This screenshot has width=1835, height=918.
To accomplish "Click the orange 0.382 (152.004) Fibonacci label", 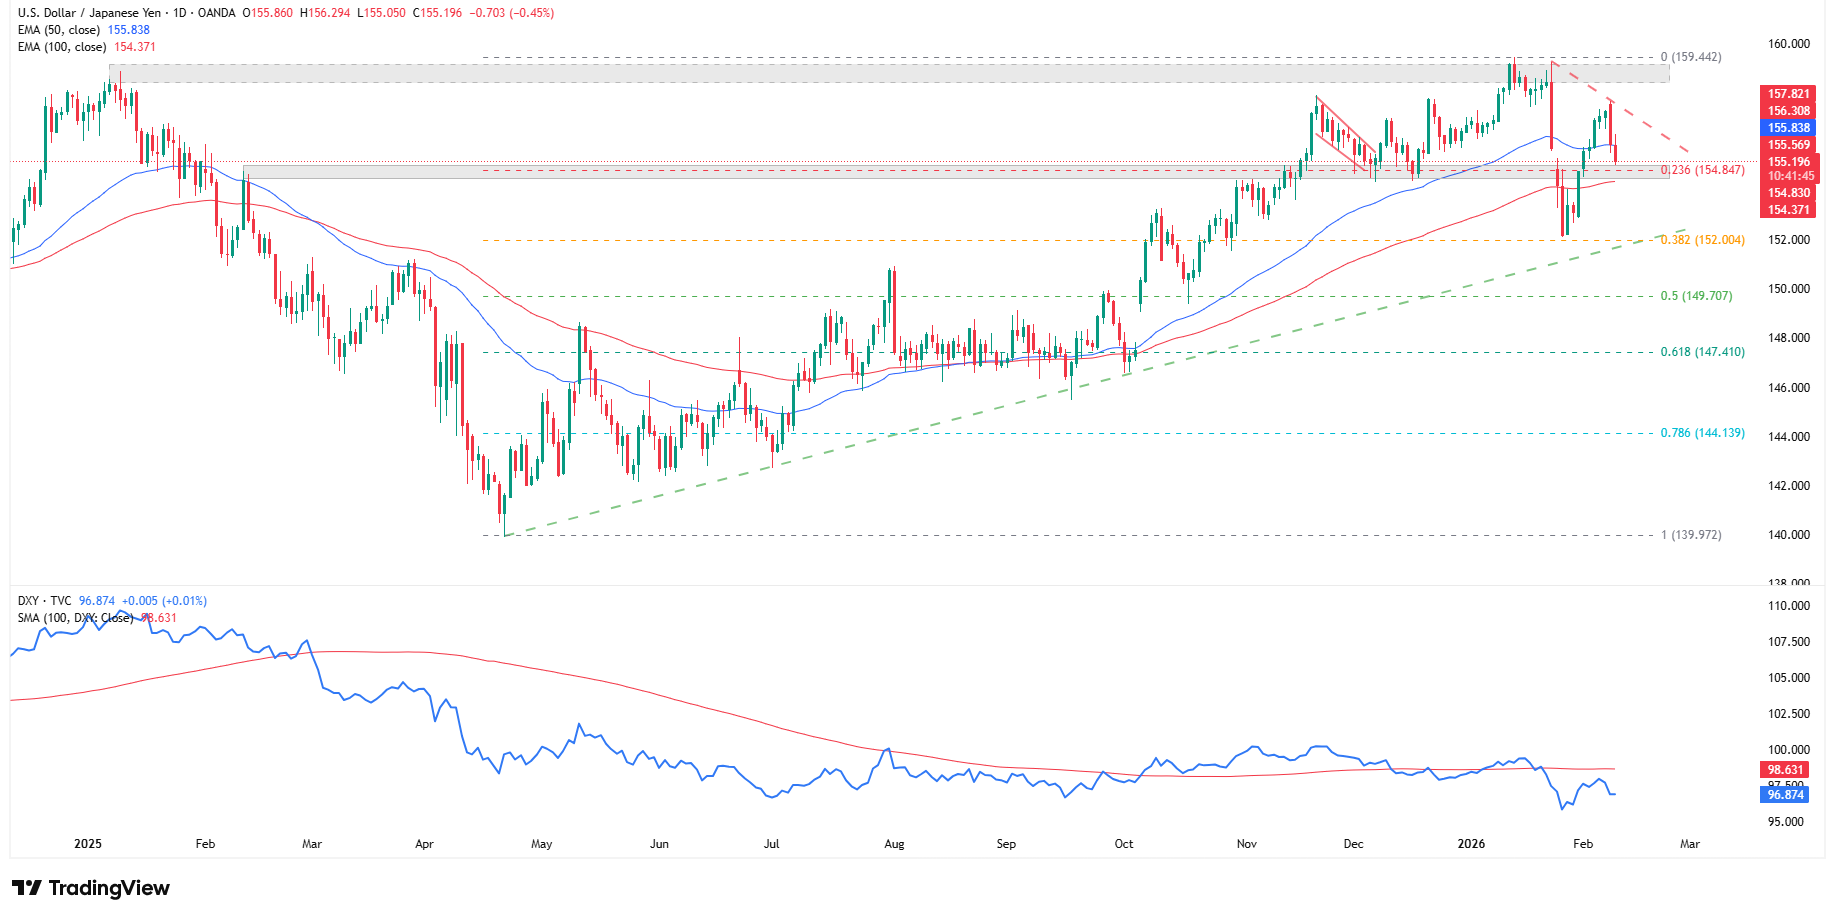I will 1703,240.
